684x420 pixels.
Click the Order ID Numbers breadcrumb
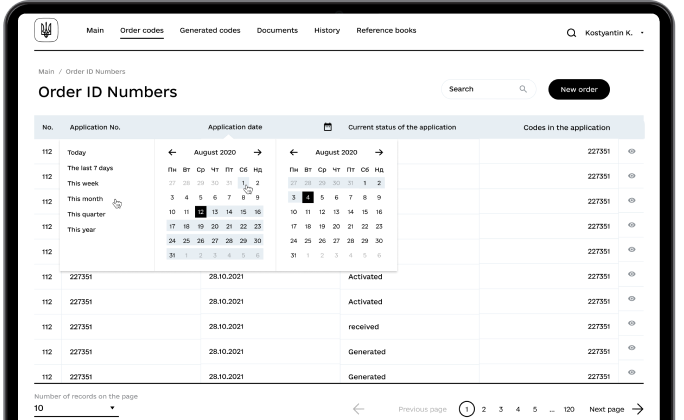pyautogui.click(x=95, y=72)
